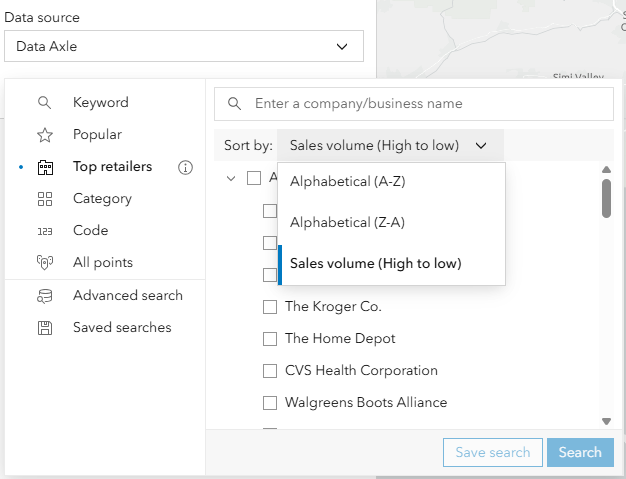Click the search icon in the business name field
626x479 pixels.
(x=234, y=104)
